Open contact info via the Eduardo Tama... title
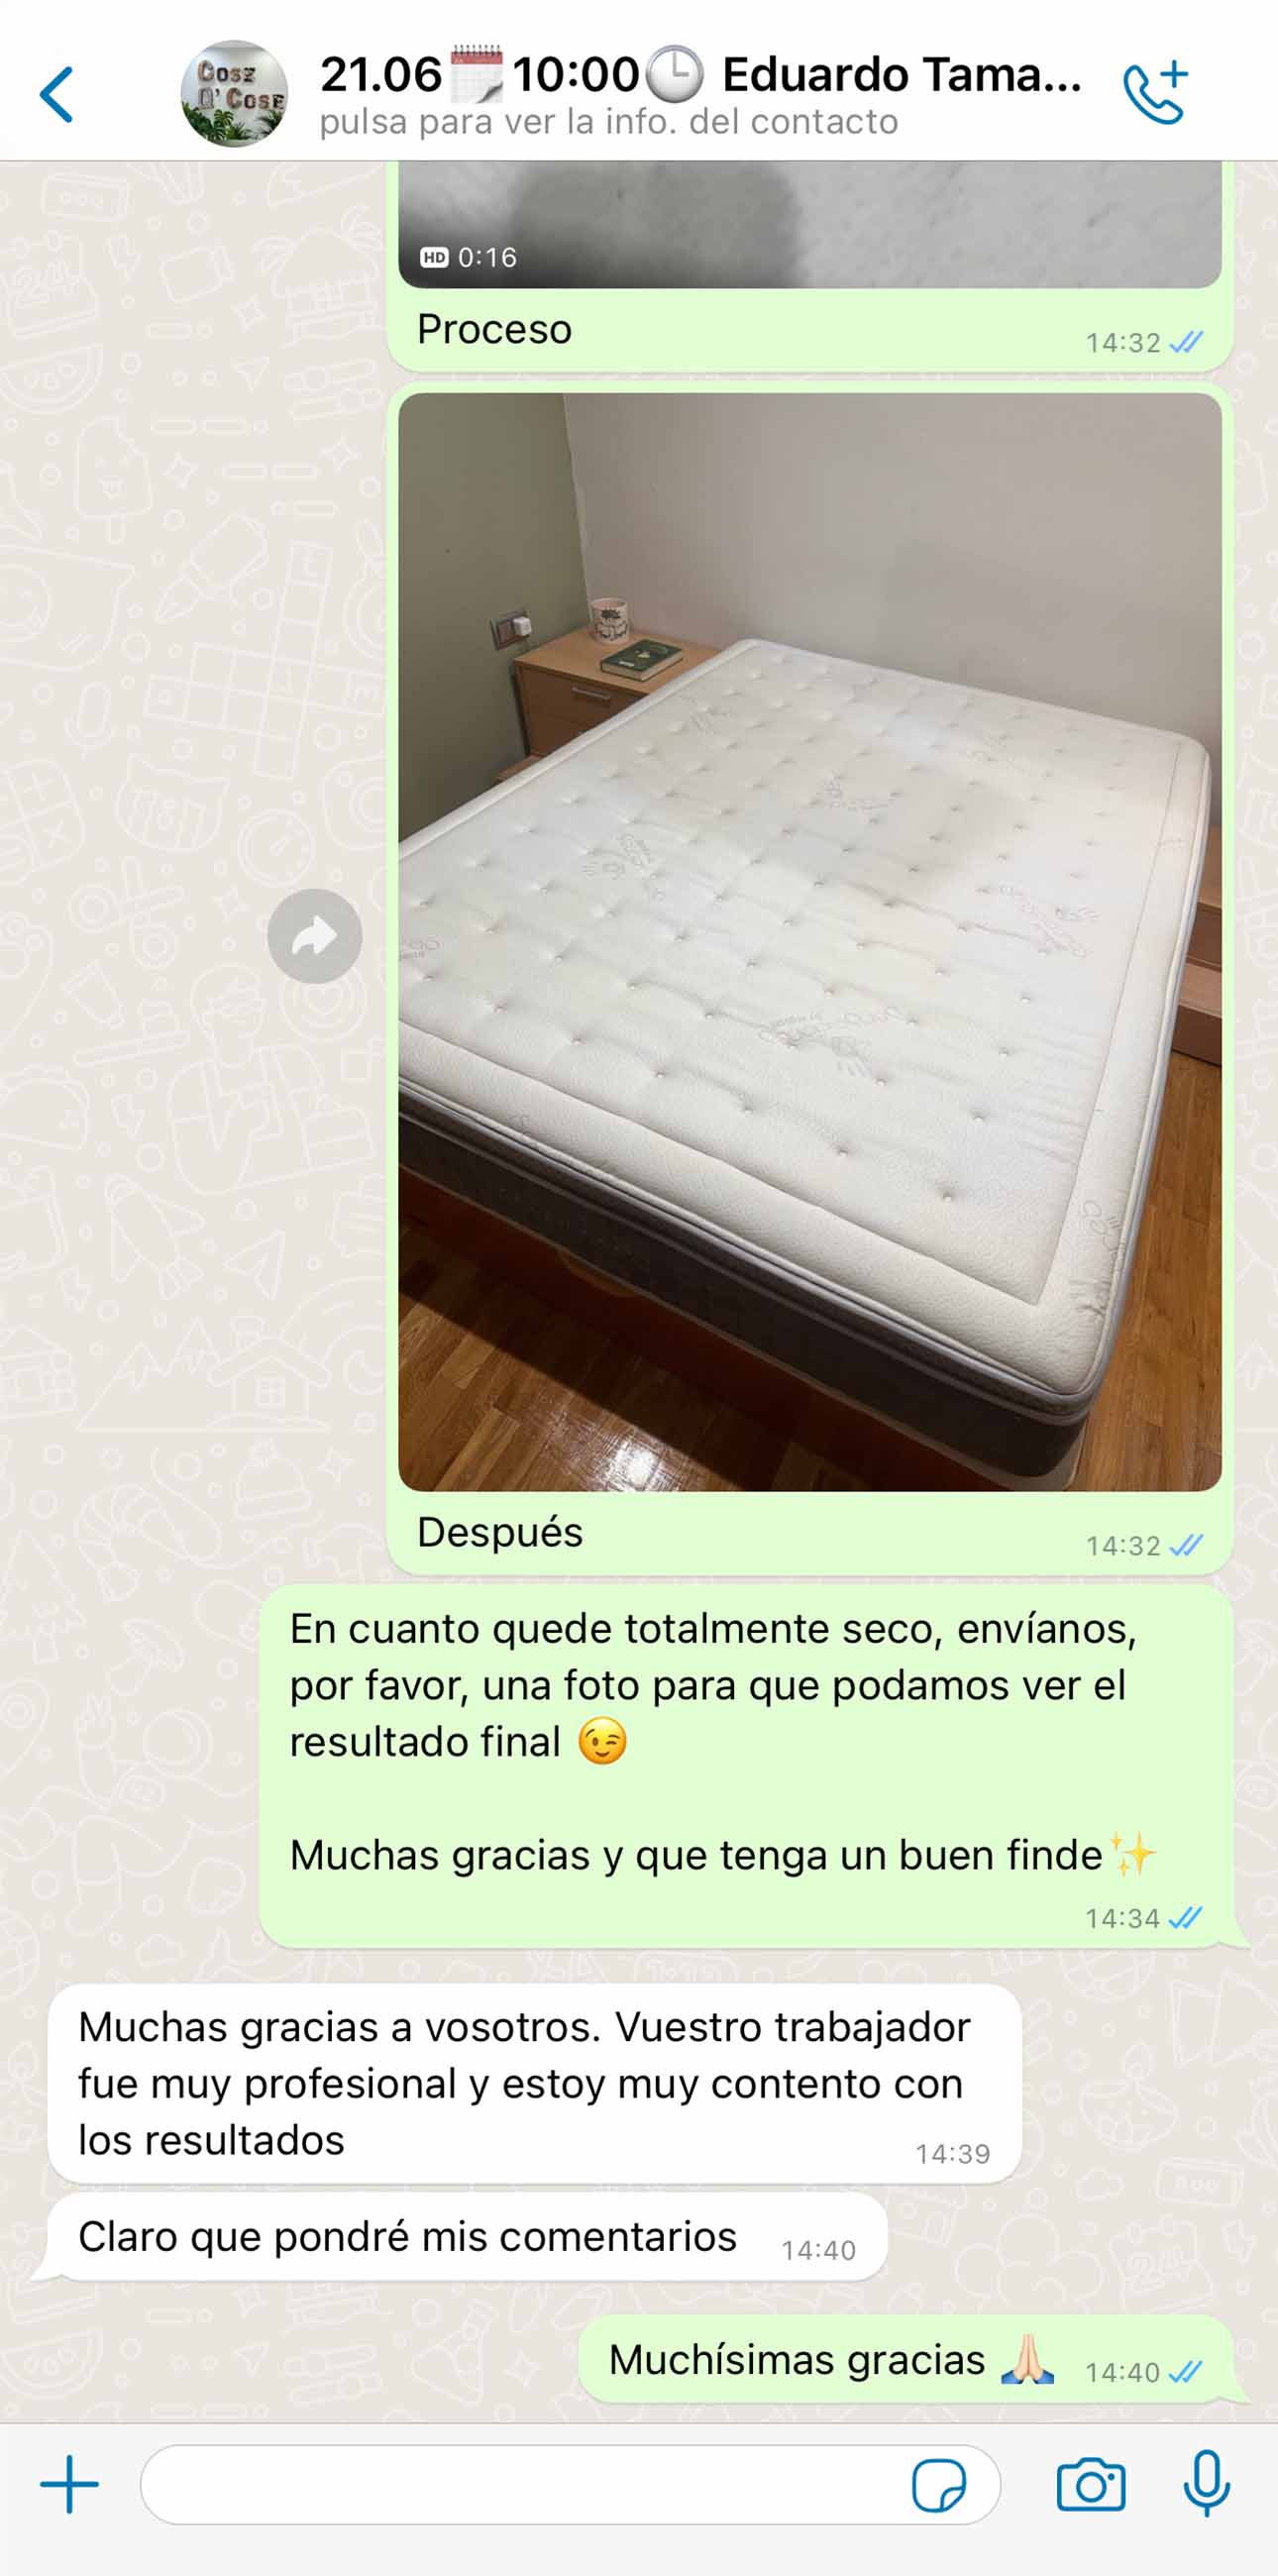1278x2576 pixels. [902, 75]
